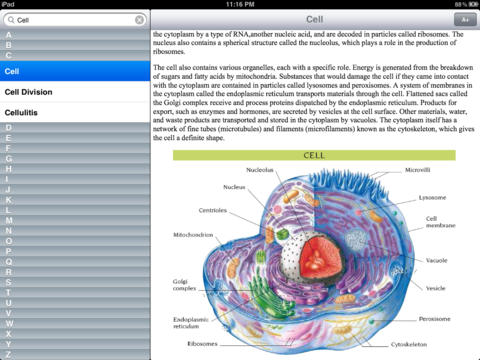The height and width of the screenshot is (360, 480).
Task: Increase font size with A+ button
Action: (465, 20)
